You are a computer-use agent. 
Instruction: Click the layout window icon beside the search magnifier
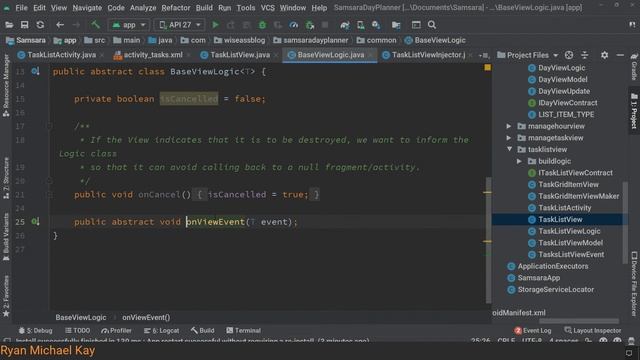[x=416, y=25]
